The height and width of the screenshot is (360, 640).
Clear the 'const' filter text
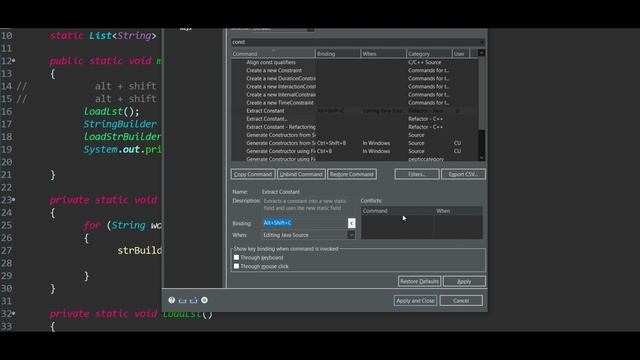point(482,42)
